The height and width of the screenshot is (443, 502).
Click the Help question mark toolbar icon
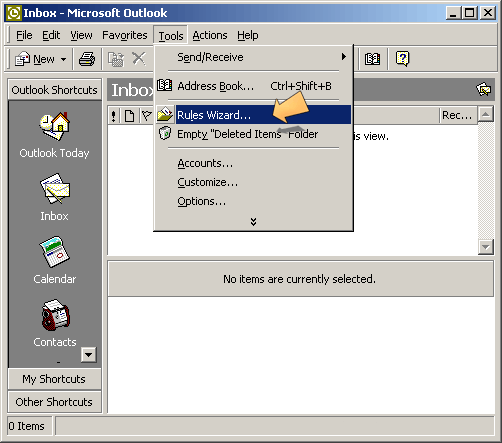(x=402, y=59)
